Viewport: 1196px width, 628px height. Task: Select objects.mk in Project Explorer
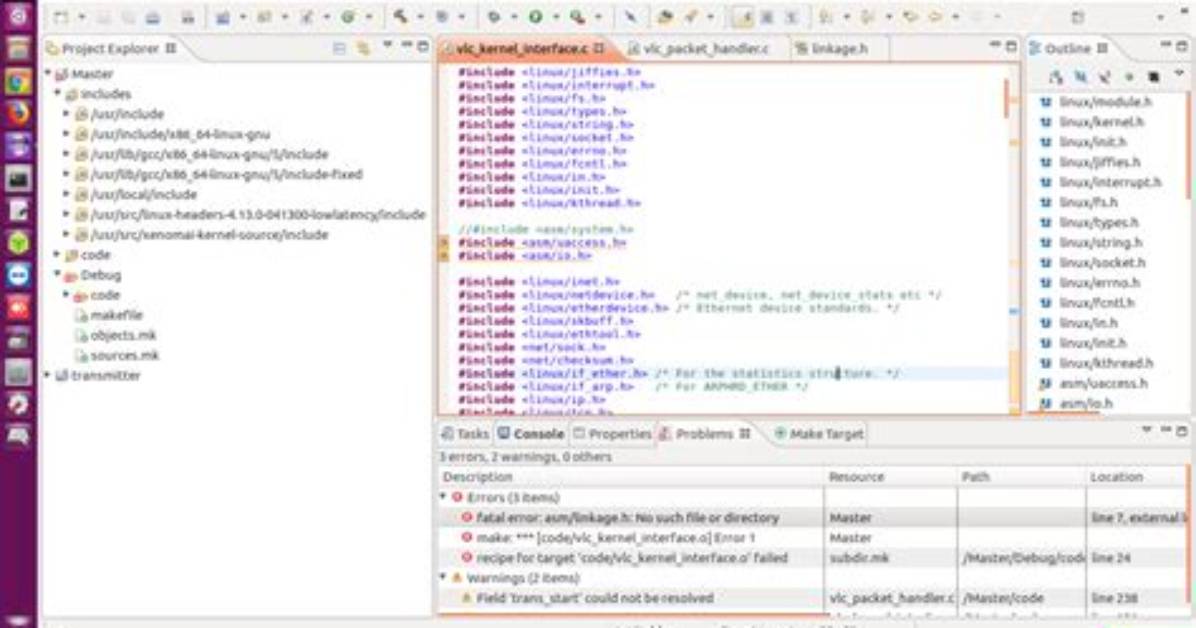123,335
